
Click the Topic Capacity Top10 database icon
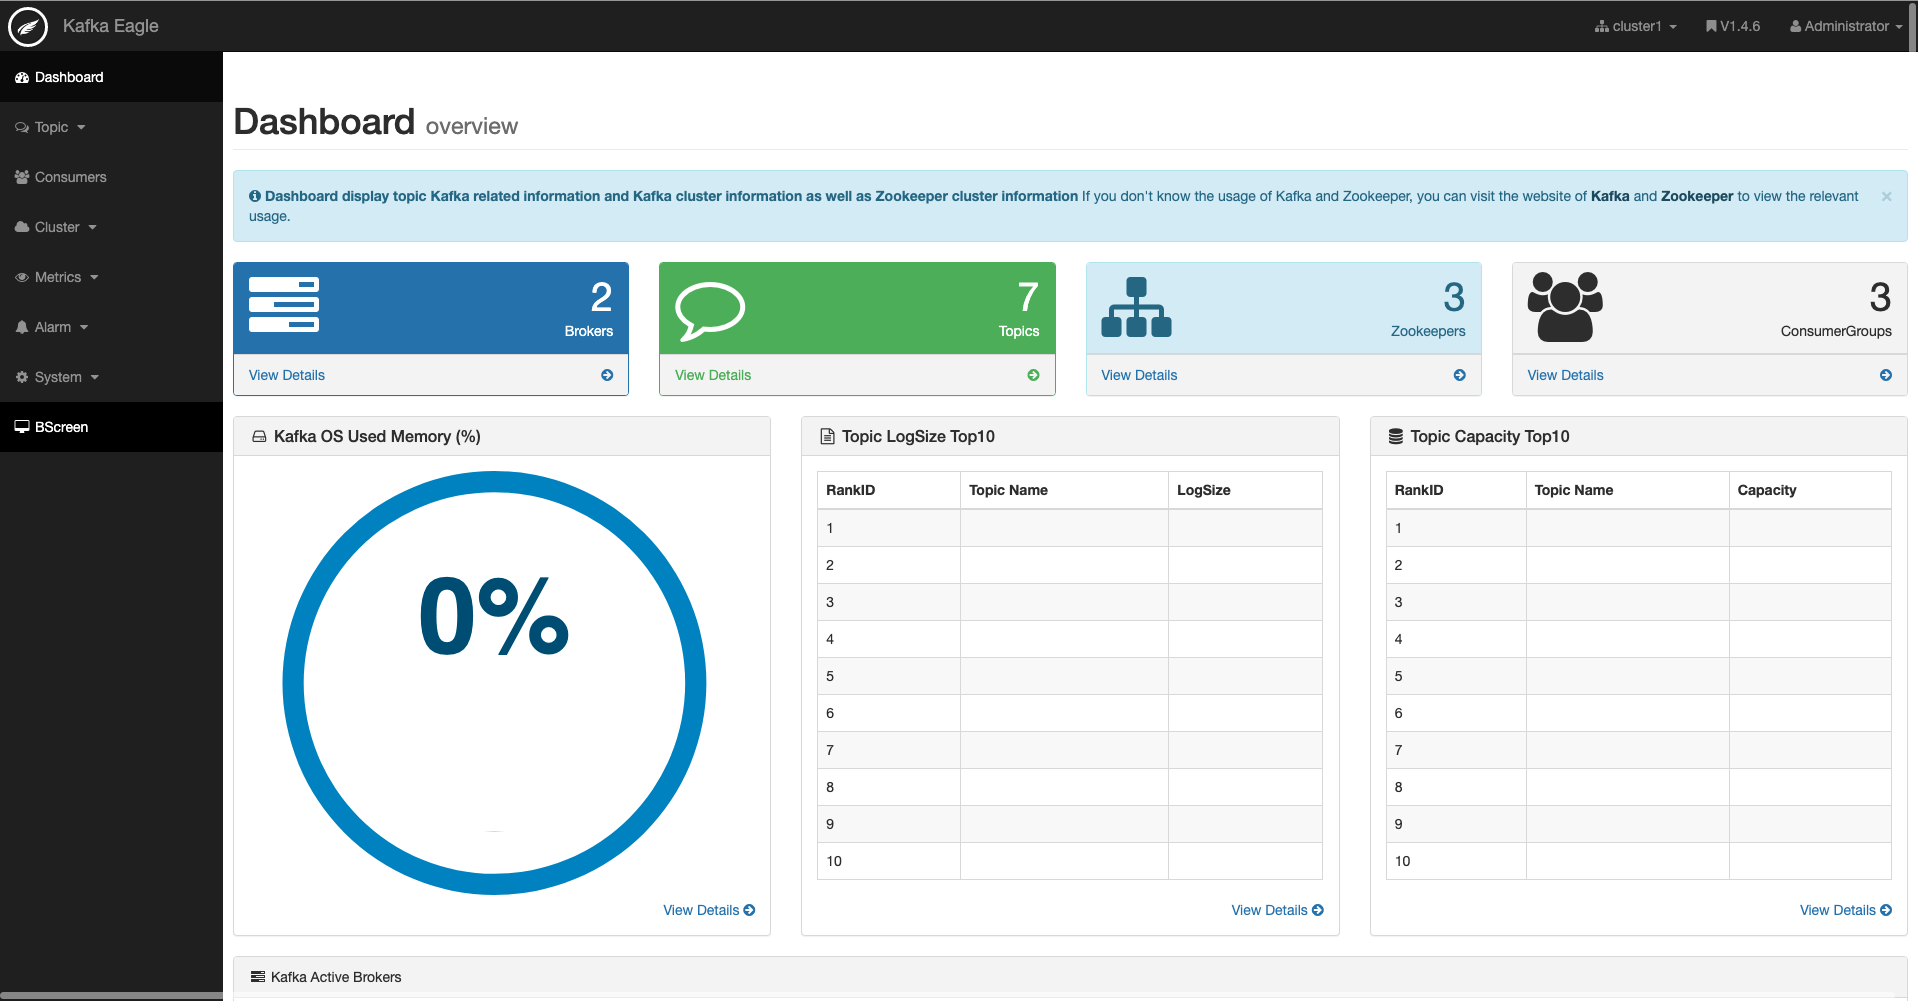[x=1396, y=436]
